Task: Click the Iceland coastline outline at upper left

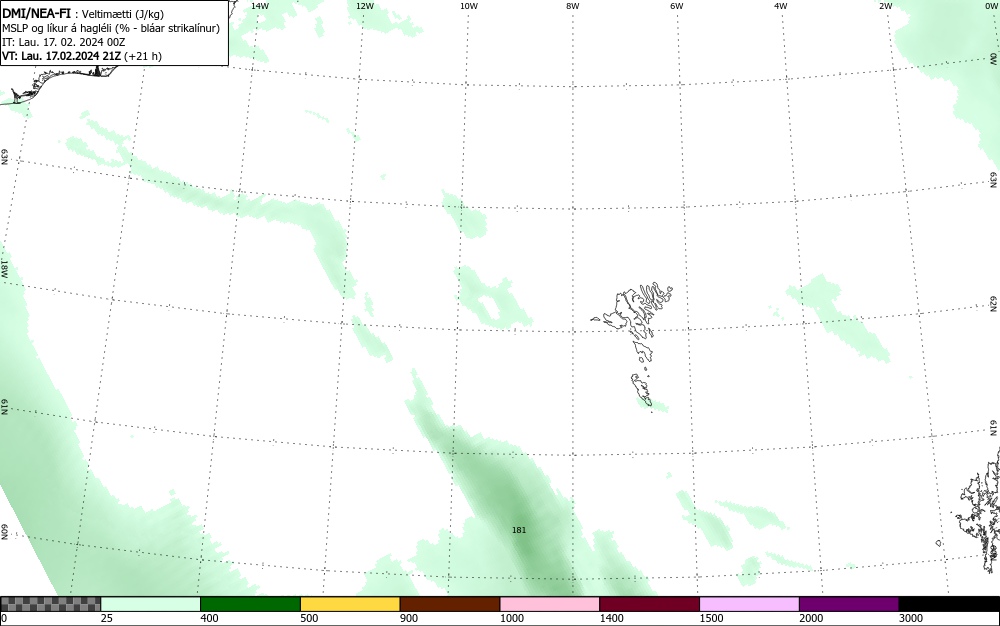Action: click(x=61, y=83)
